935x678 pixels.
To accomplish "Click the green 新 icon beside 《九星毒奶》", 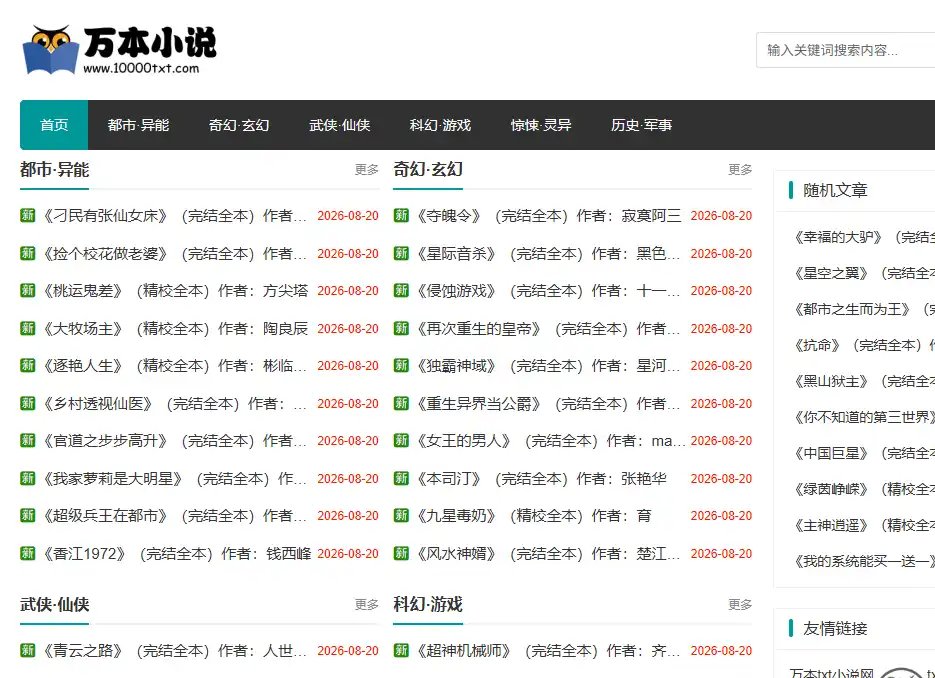I will pos(401,515).
